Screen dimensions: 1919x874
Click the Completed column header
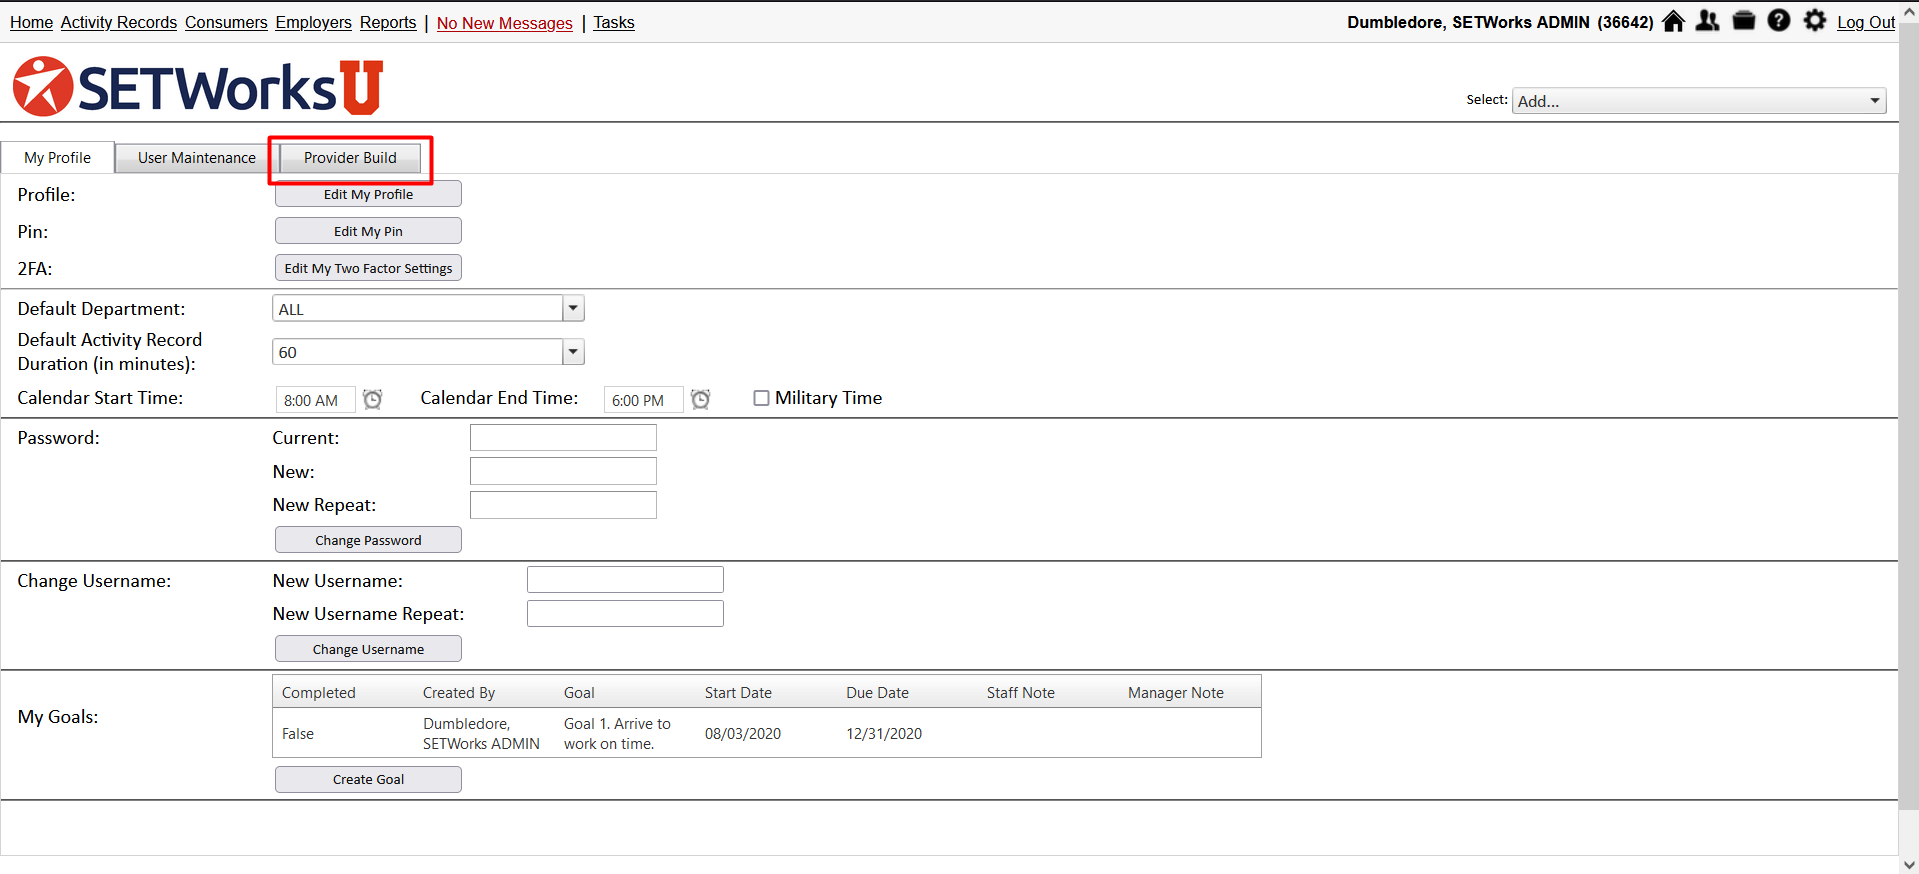[318, 693]
